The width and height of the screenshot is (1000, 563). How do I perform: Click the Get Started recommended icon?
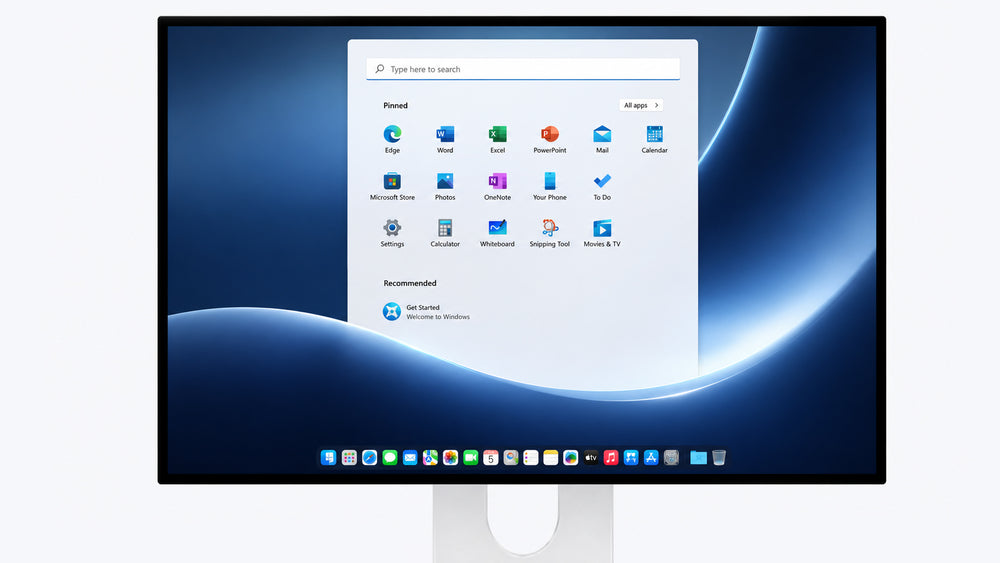pyautogui.click(x=392, y=311)
